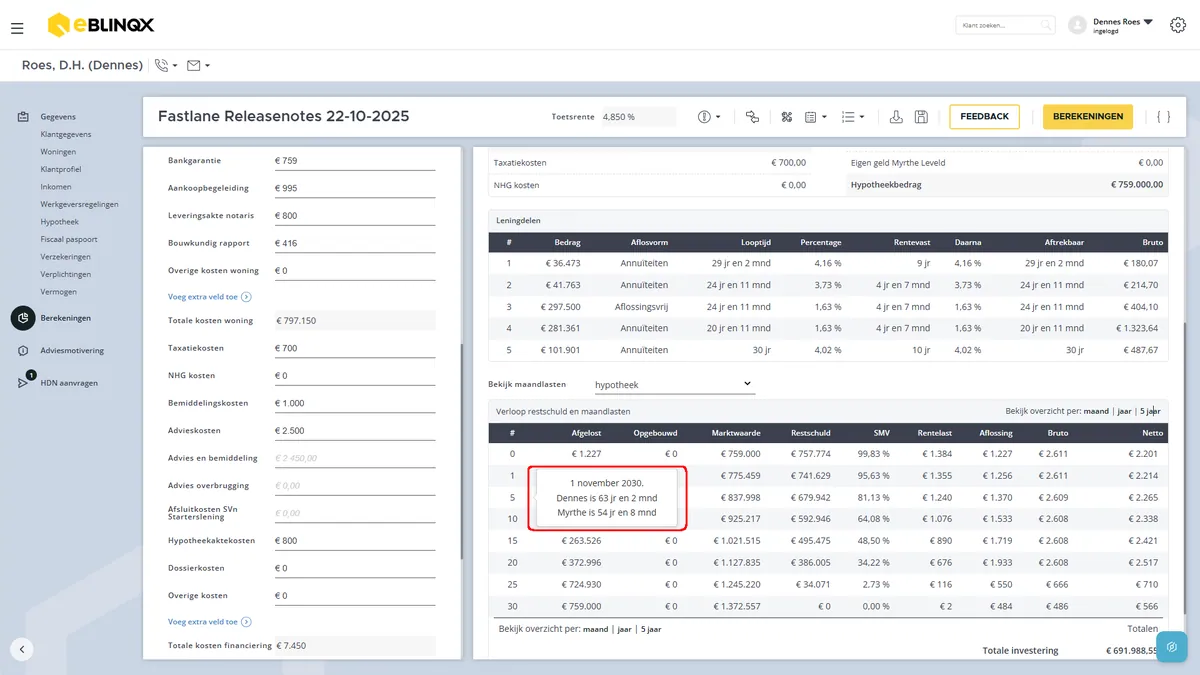Click the FEEDBACK button

tap(984, 117)
